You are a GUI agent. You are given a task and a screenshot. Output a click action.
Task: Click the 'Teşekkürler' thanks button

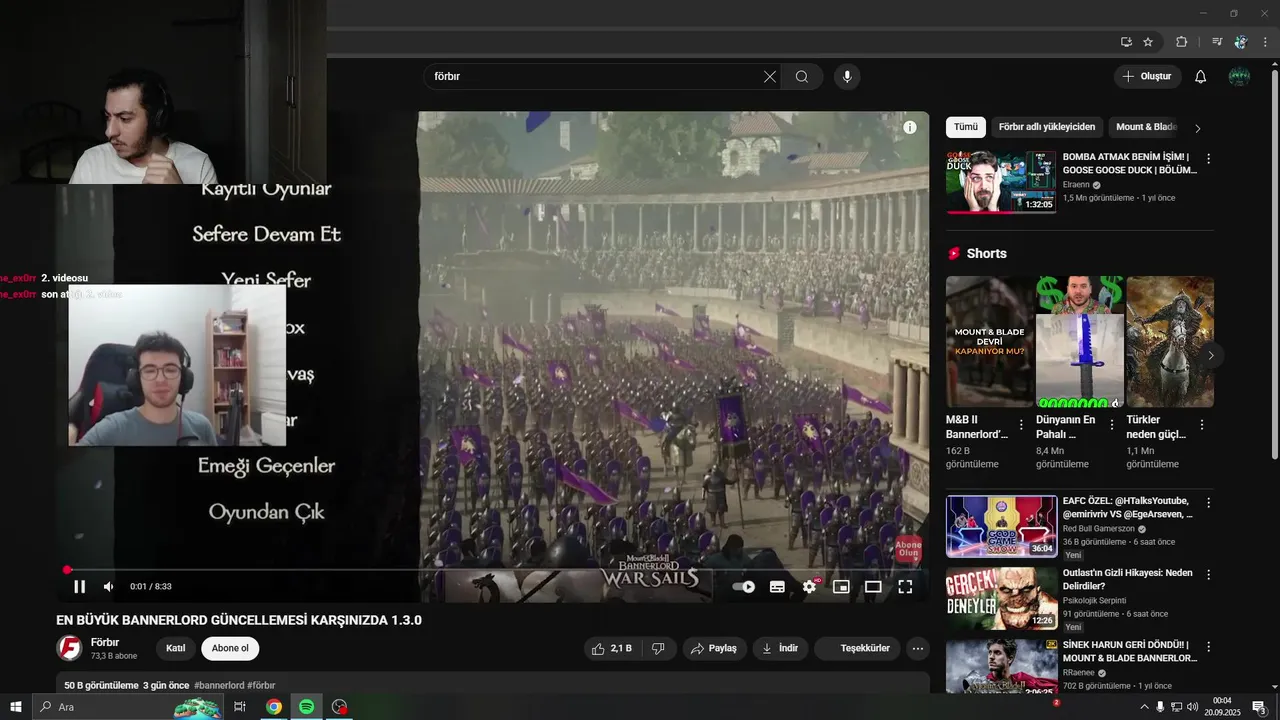point(856,648)
